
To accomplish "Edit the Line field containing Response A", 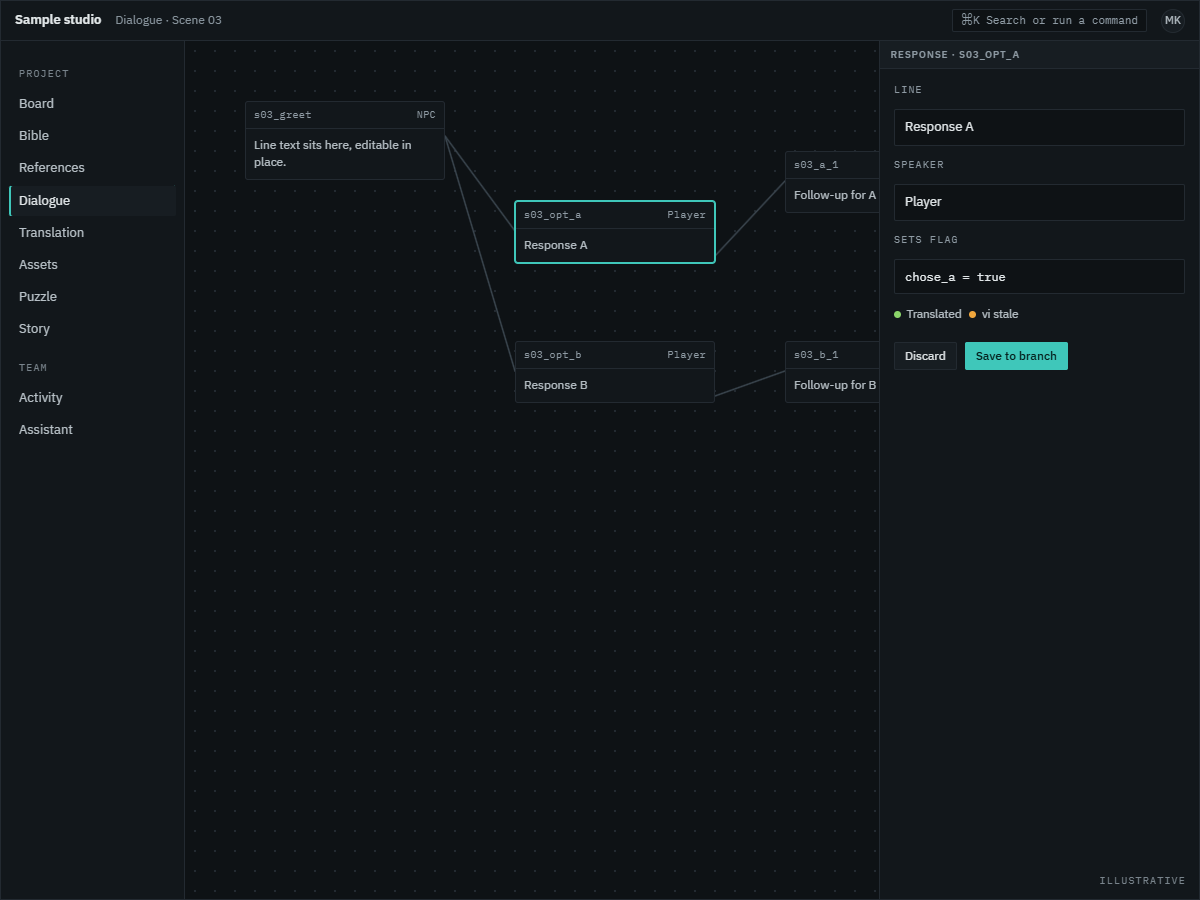I will (x=1039, y=127).
